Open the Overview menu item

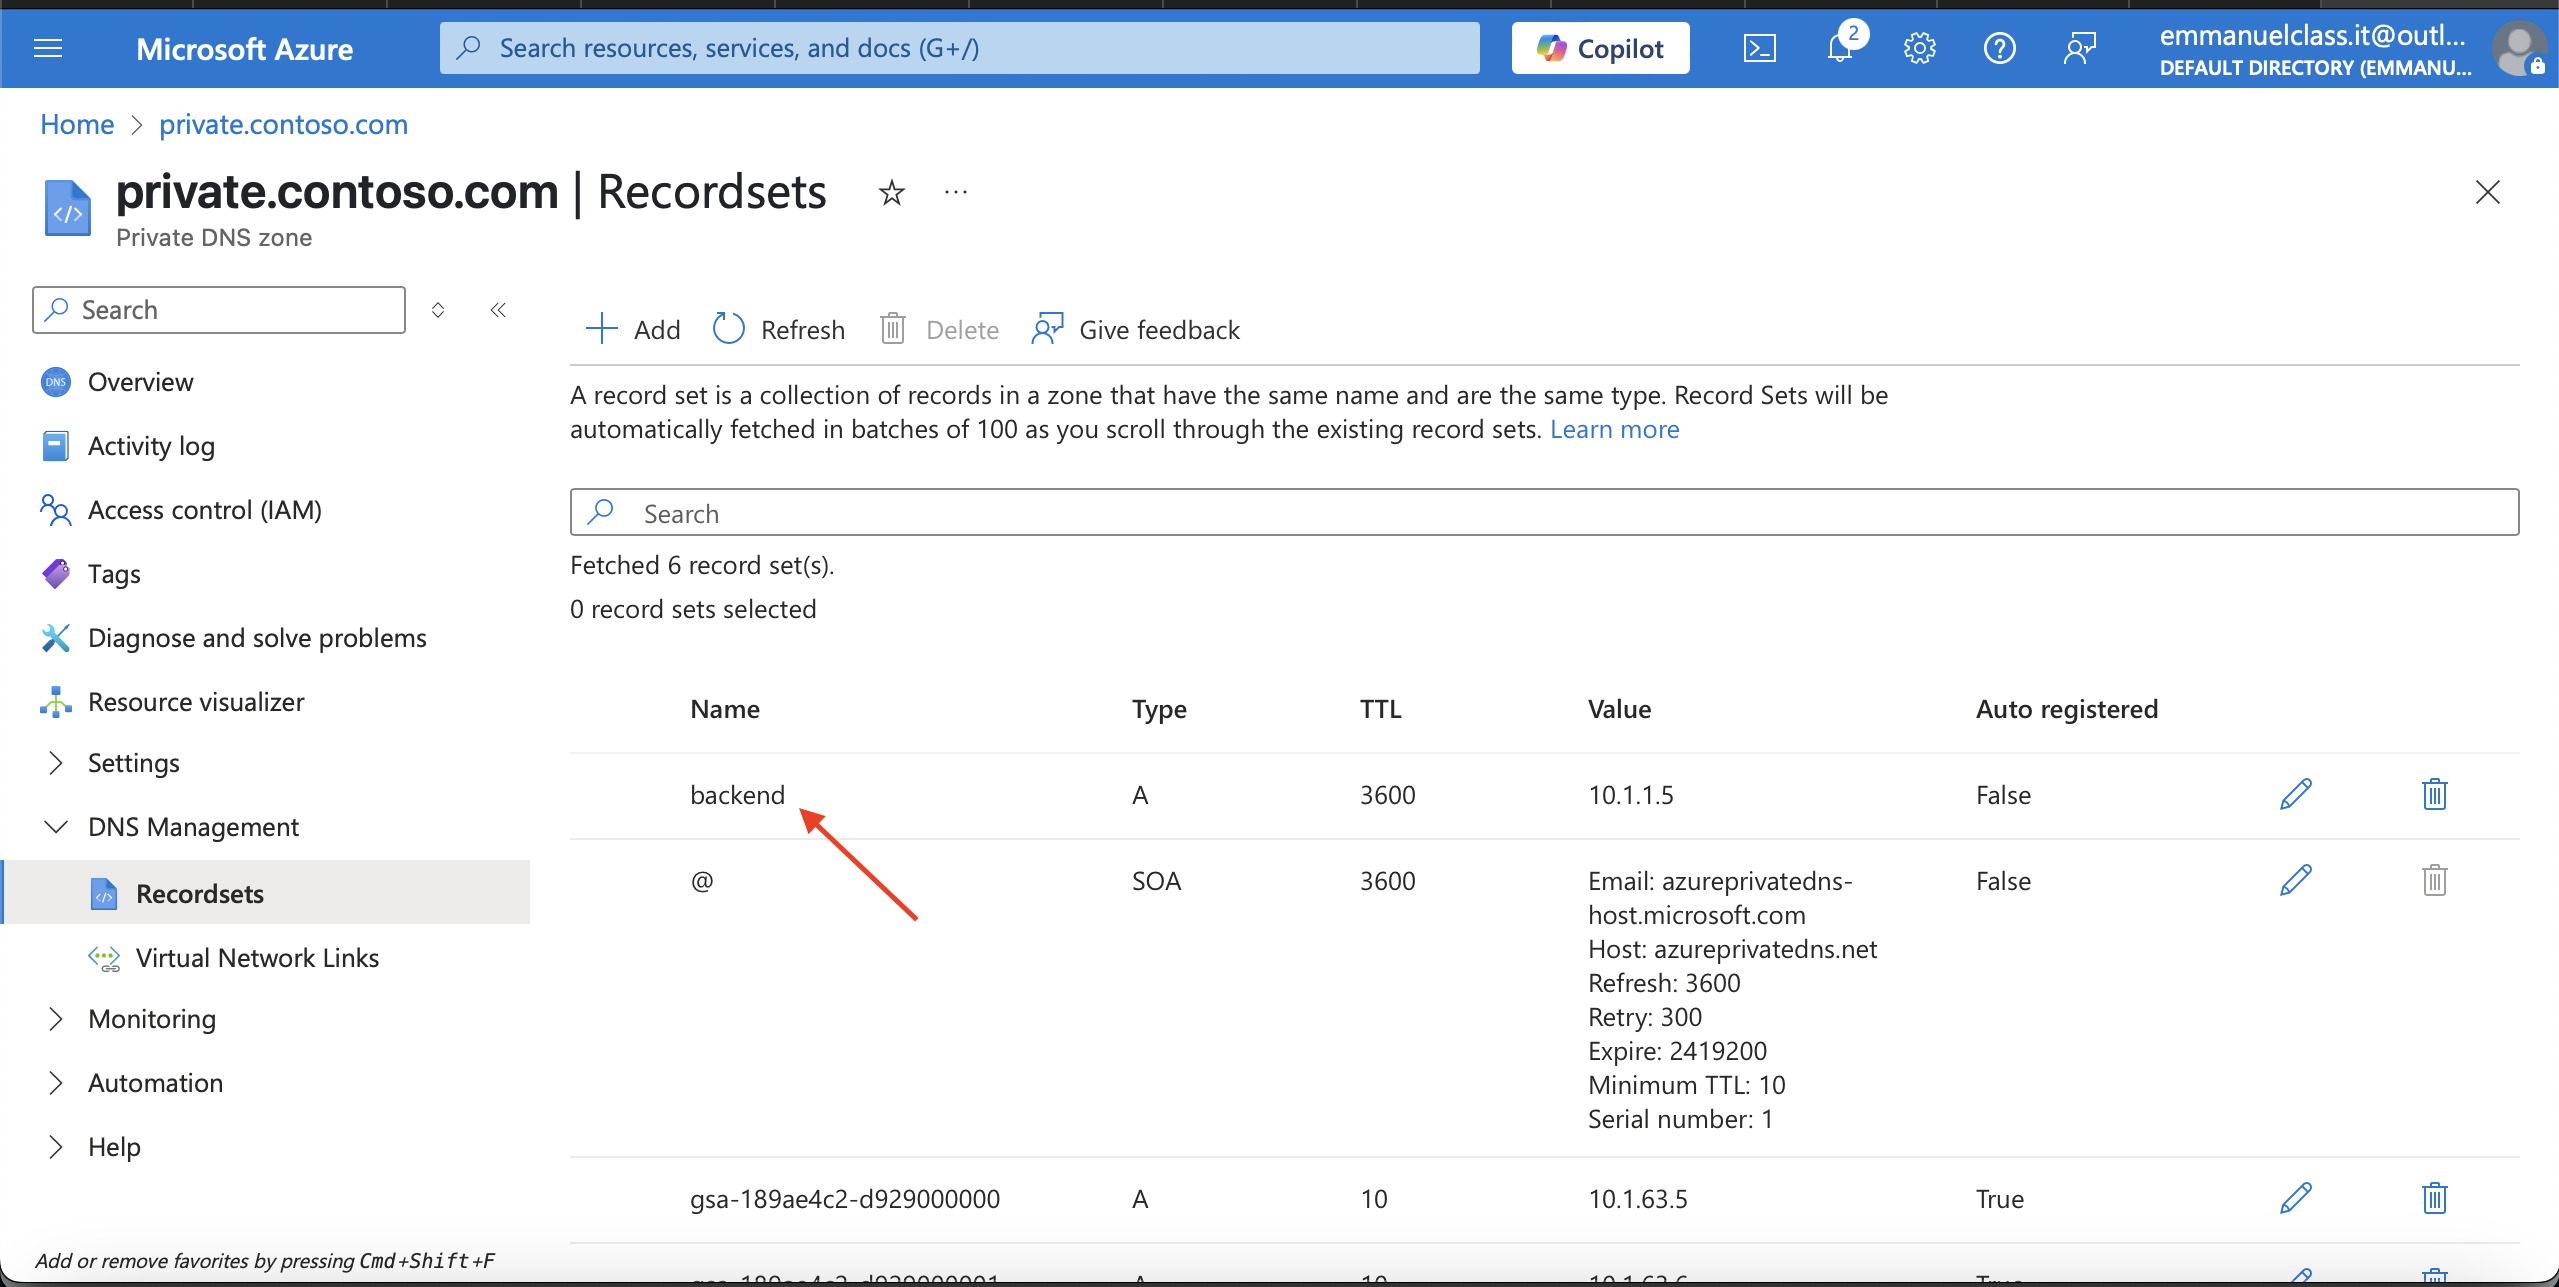click(140, 382)
